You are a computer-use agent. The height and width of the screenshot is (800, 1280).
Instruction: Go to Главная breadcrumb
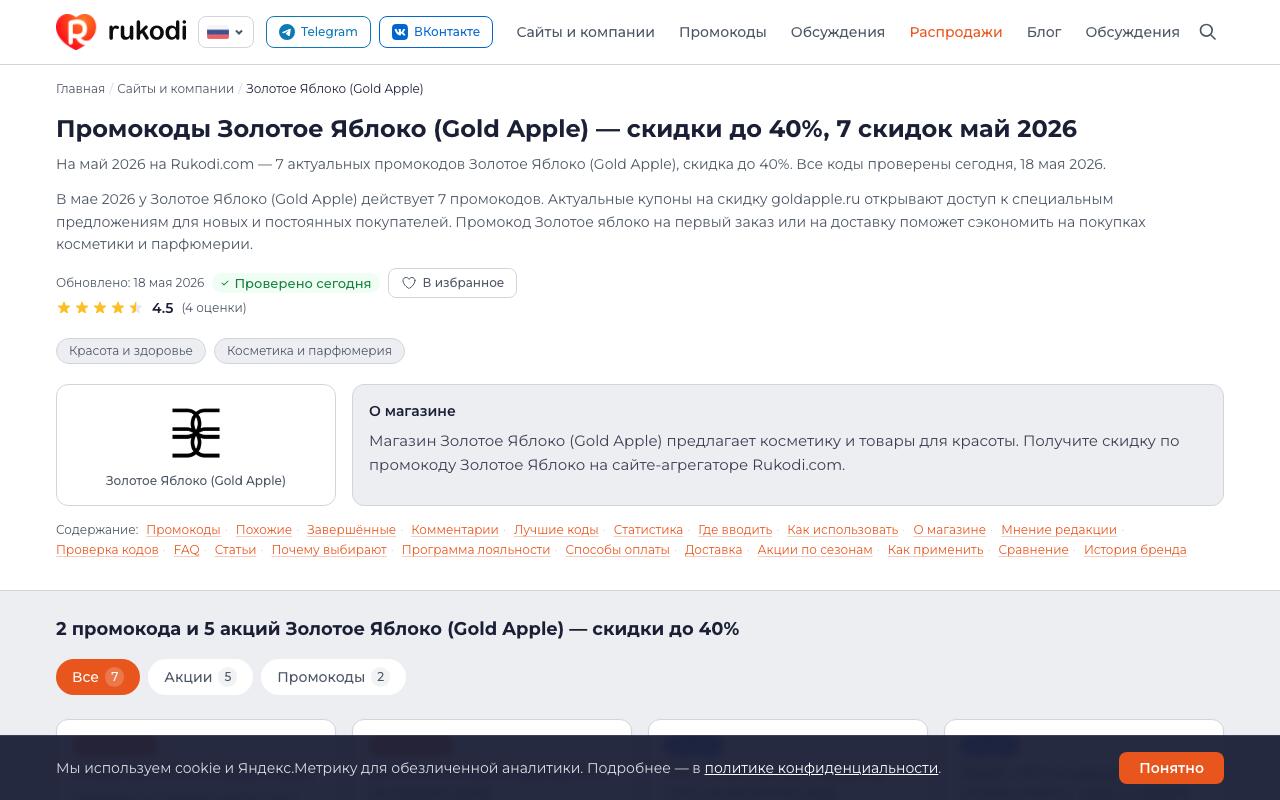tap(80, 89)
